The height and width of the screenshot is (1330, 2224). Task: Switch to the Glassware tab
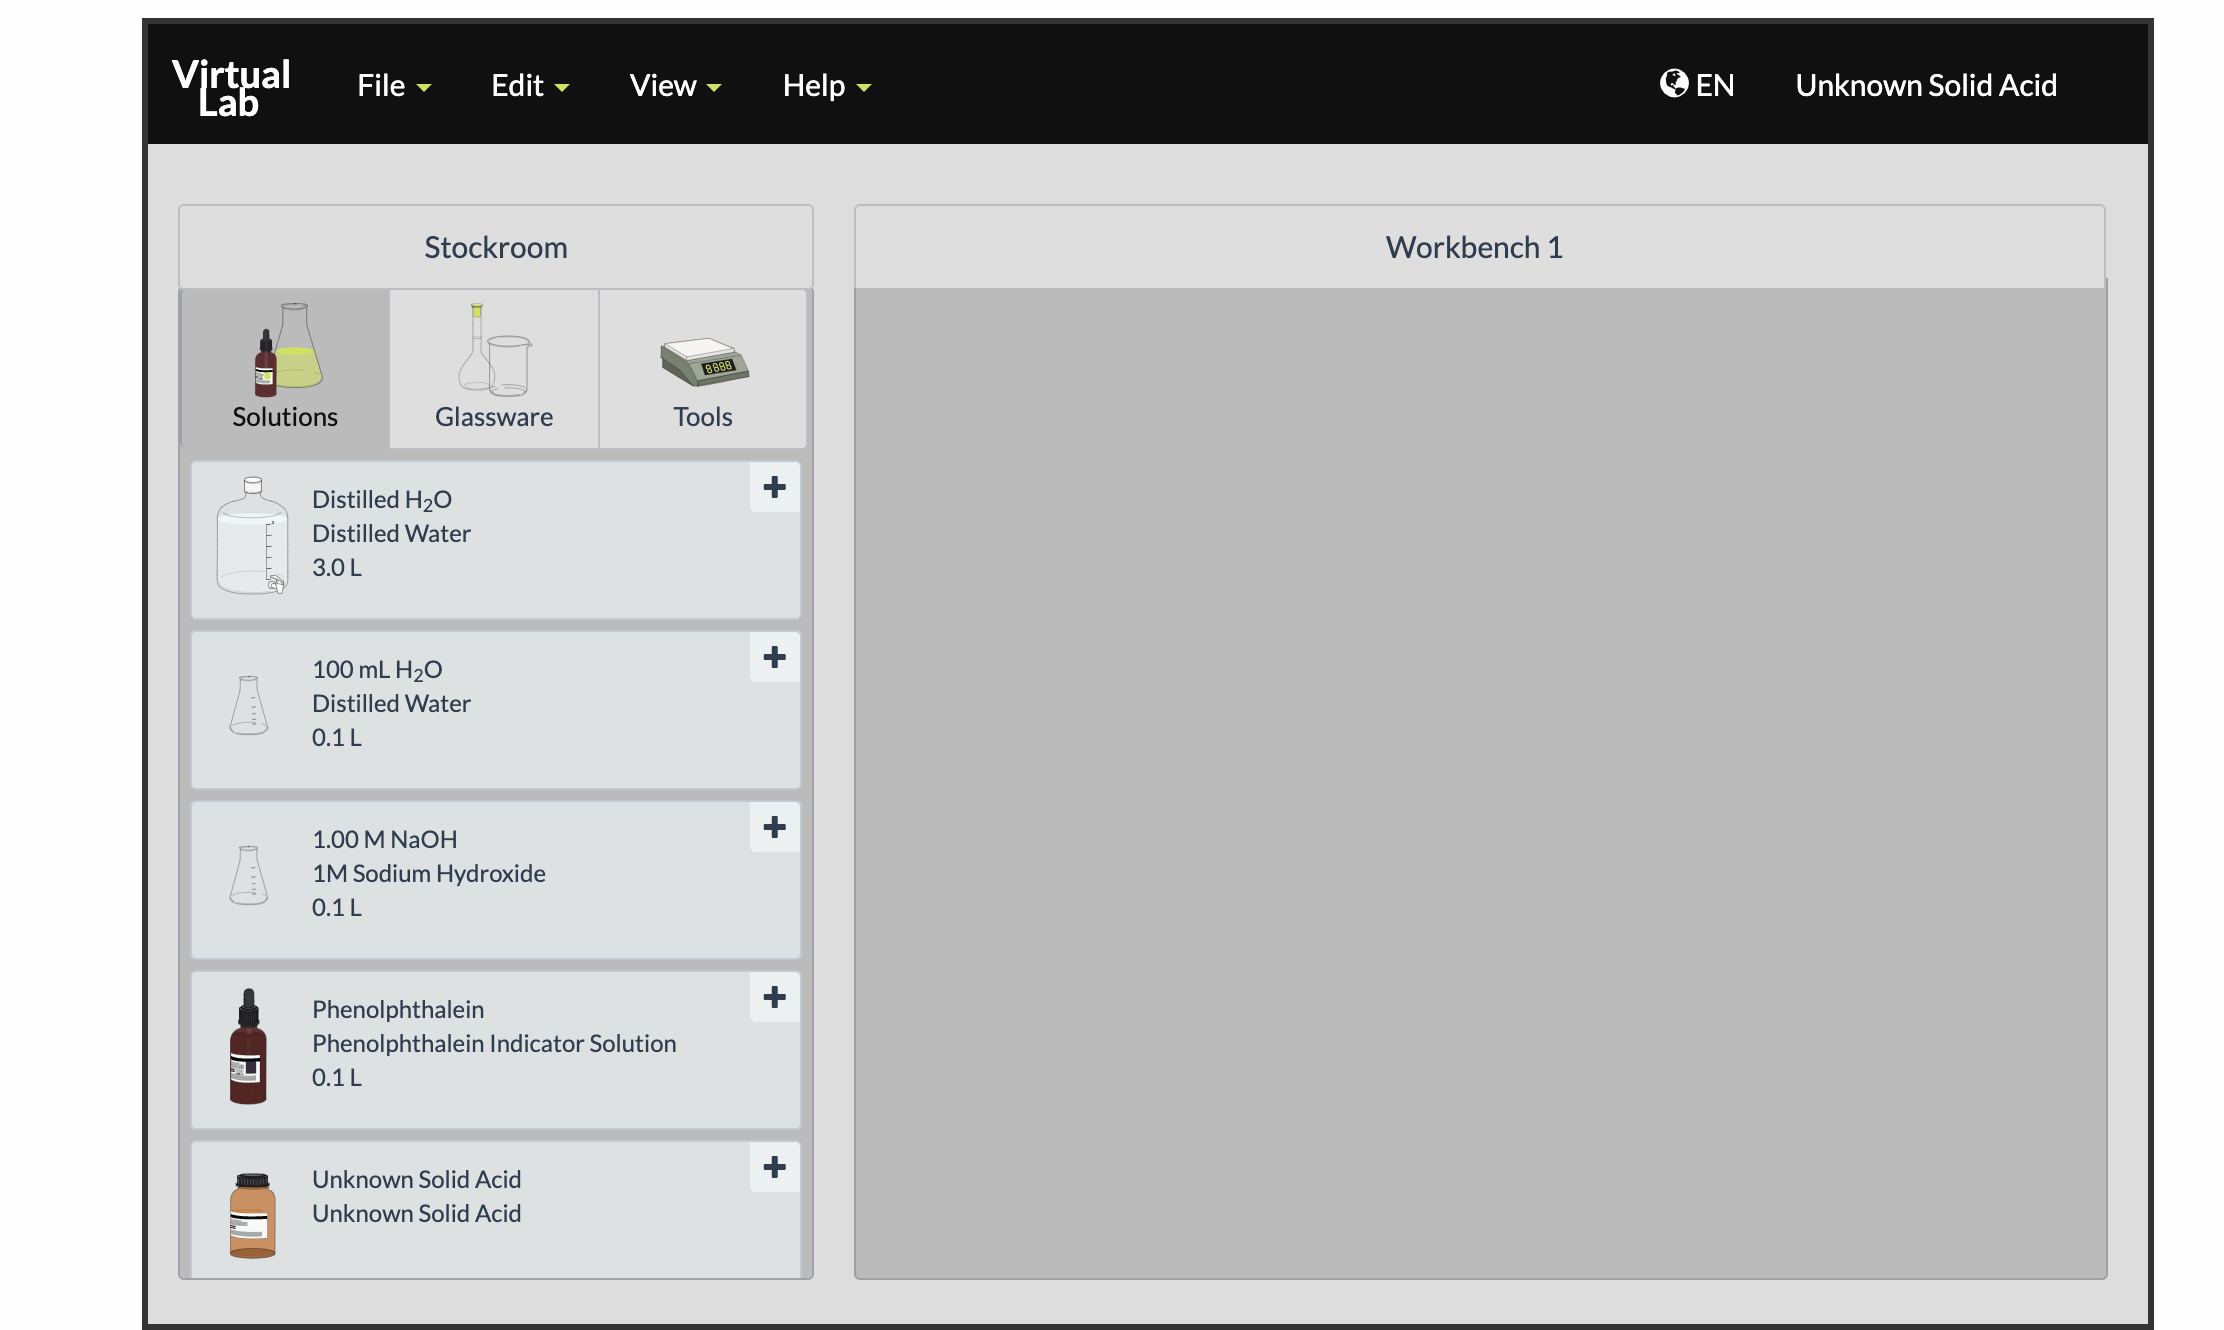[x=494, y=369]
